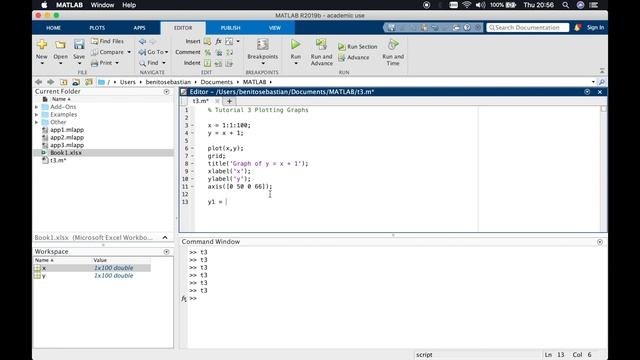Image resolution: width=640 pixels, height=360 pixels.
Task: Select app1.mlapp in Current Folder
Action: point(67,130)
